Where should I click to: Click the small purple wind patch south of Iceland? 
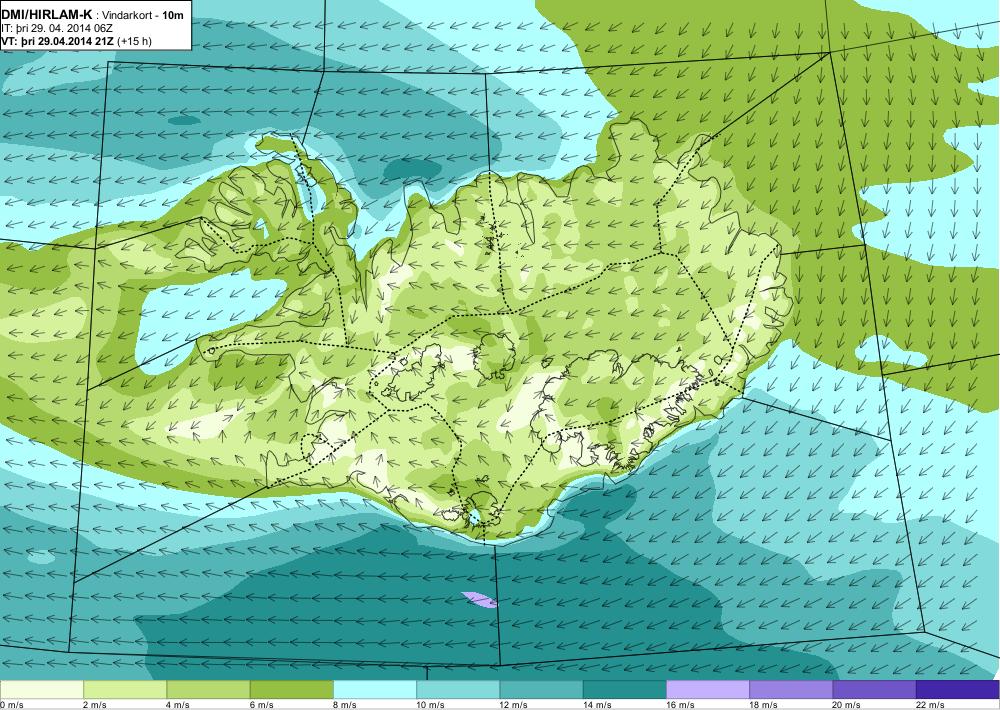point(479,600)
